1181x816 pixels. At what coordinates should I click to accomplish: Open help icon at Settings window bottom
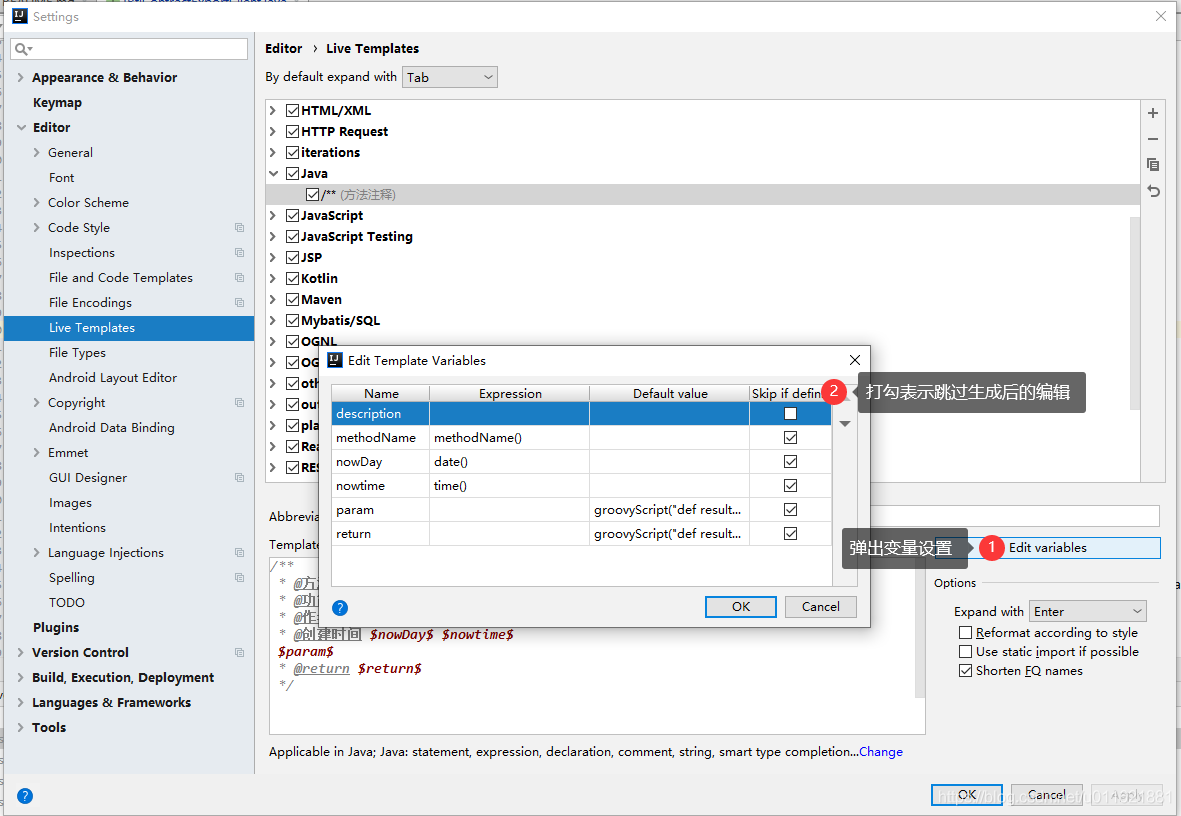pyautogui.click(x=25, y=796)
